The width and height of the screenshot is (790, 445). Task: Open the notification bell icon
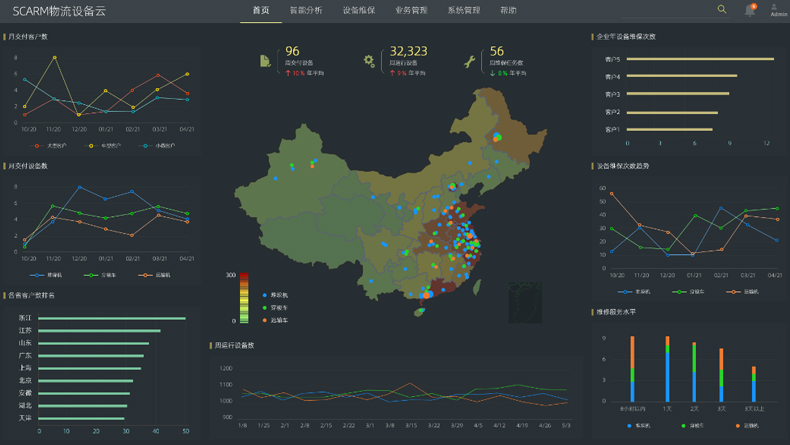(750, 10)
